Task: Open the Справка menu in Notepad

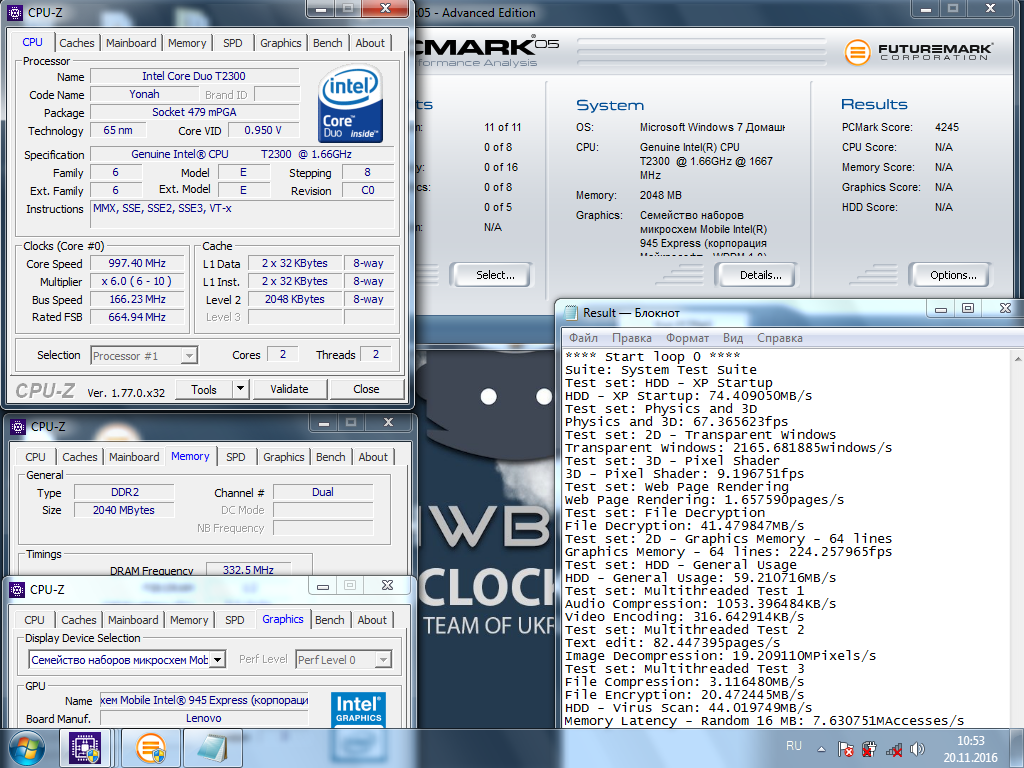Action: coord(780,338)
